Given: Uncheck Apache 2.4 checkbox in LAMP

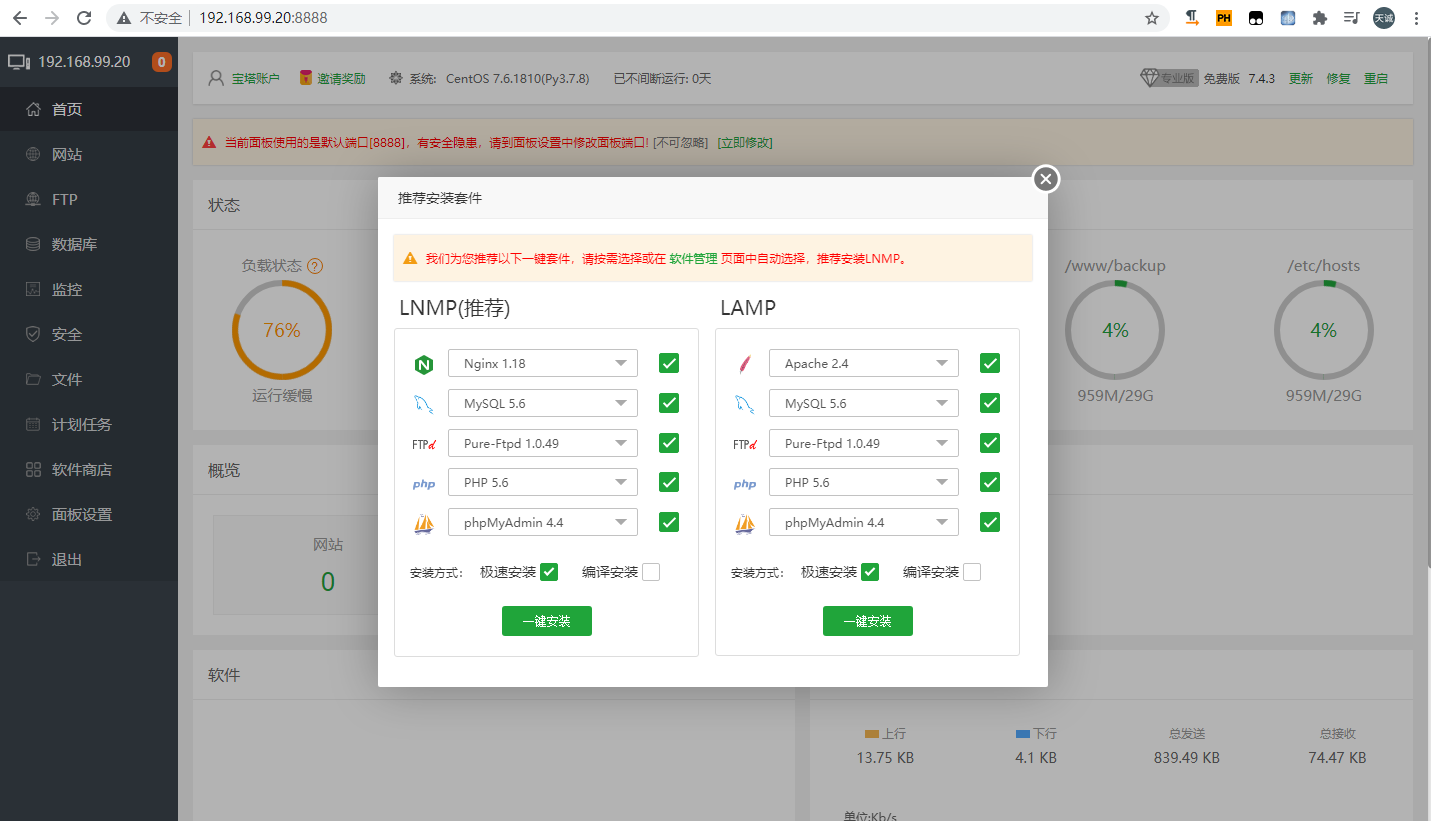Looking at the screenshot, I should click(x=990, y=363).
